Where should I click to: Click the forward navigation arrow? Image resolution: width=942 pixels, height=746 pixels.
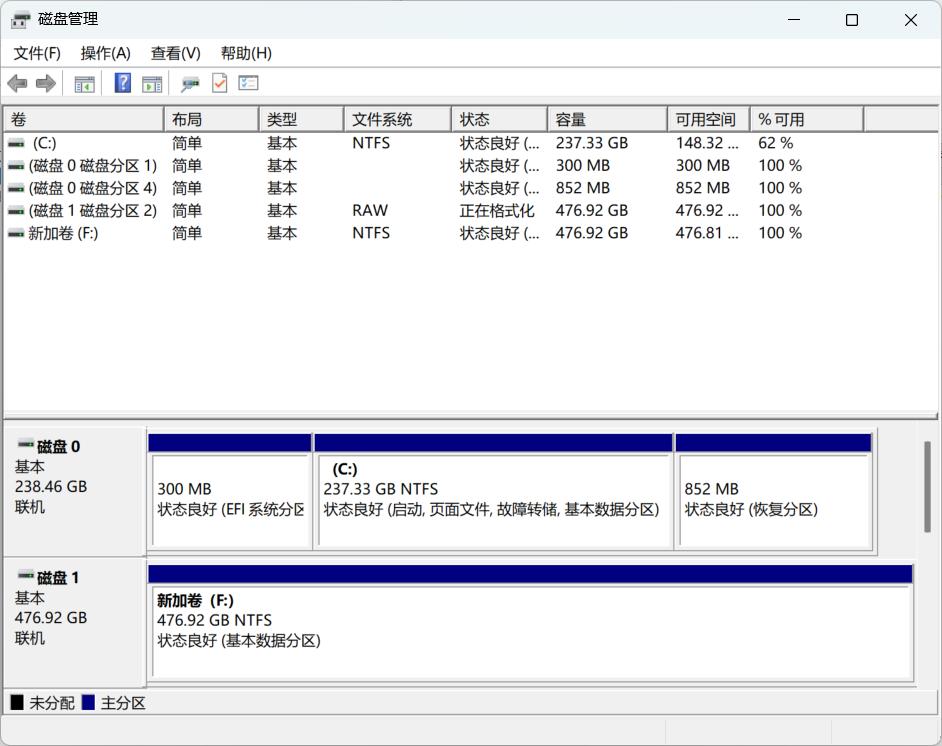tap(45, 83)
